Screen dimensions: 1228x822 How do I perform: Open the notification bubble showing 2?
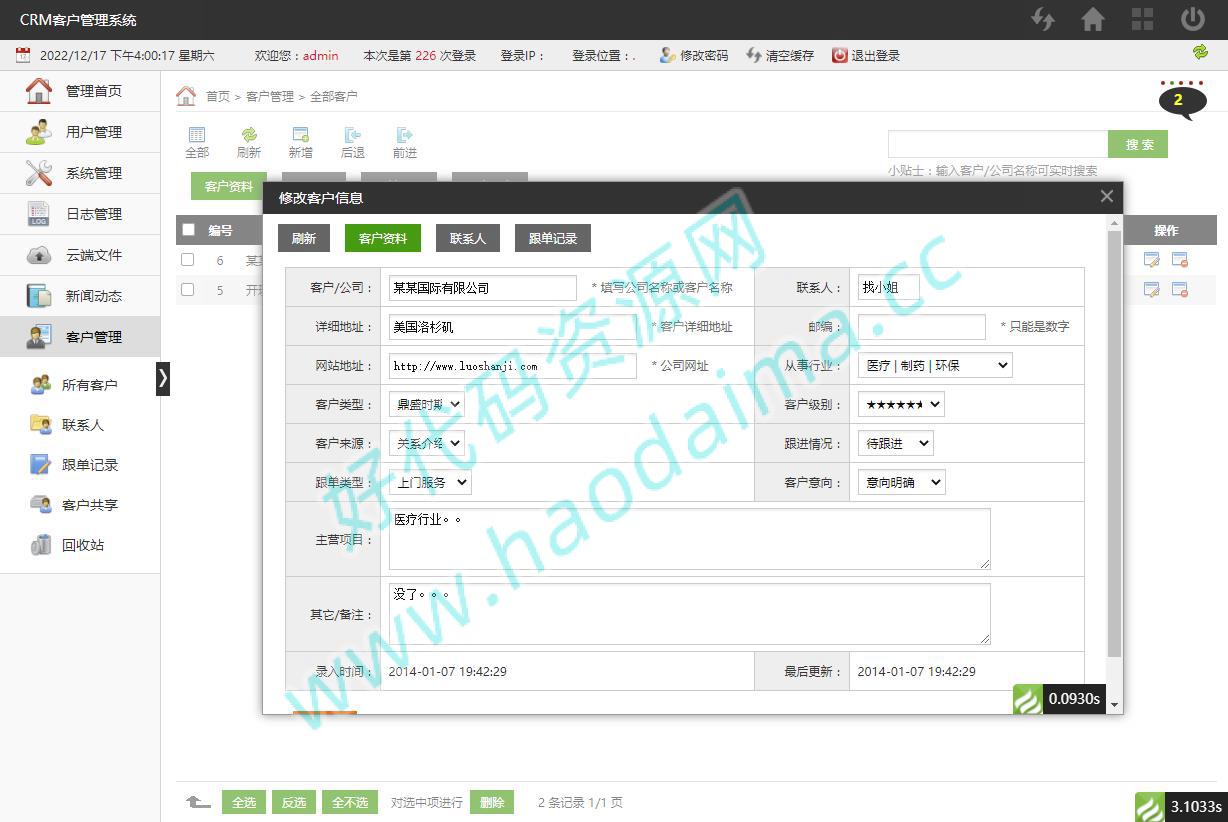point(1182,99)
